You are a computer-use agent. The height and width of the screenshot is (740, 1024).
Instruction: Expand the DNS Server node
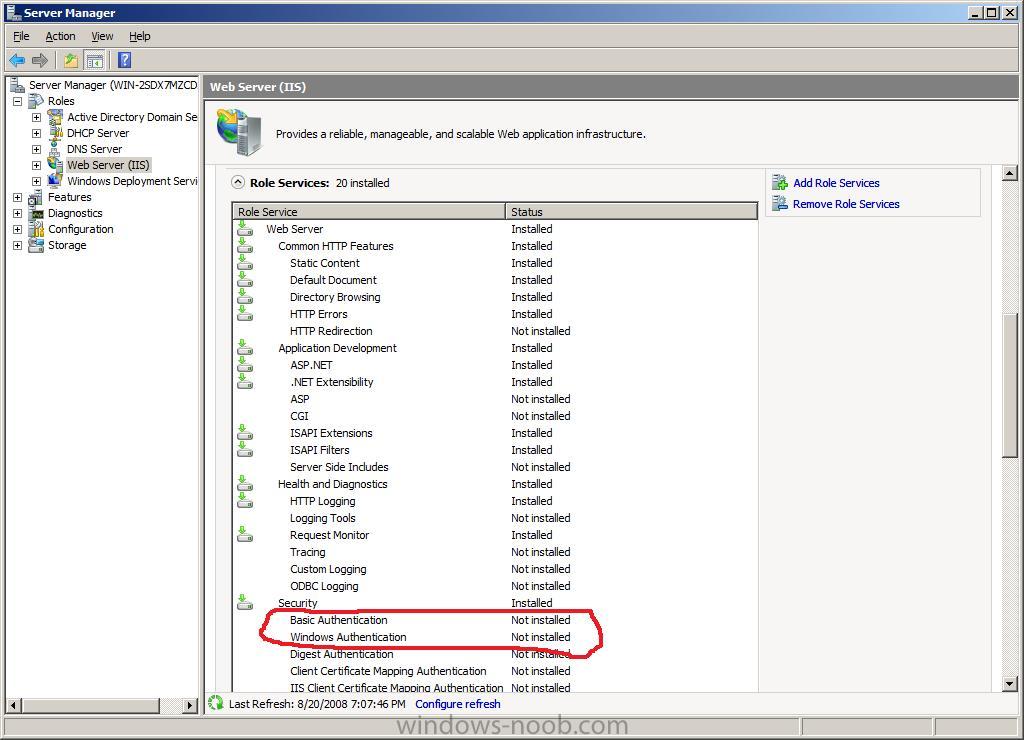coord(37,150)
